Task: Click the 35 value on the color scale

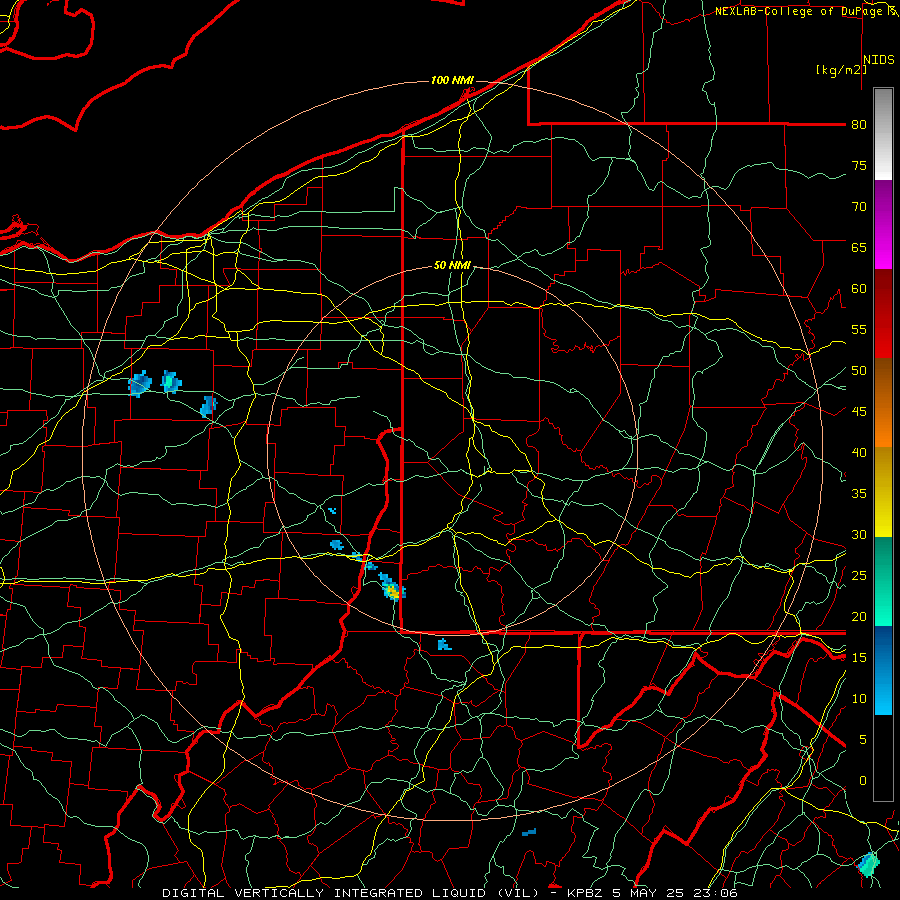Action: pos(859,494)
